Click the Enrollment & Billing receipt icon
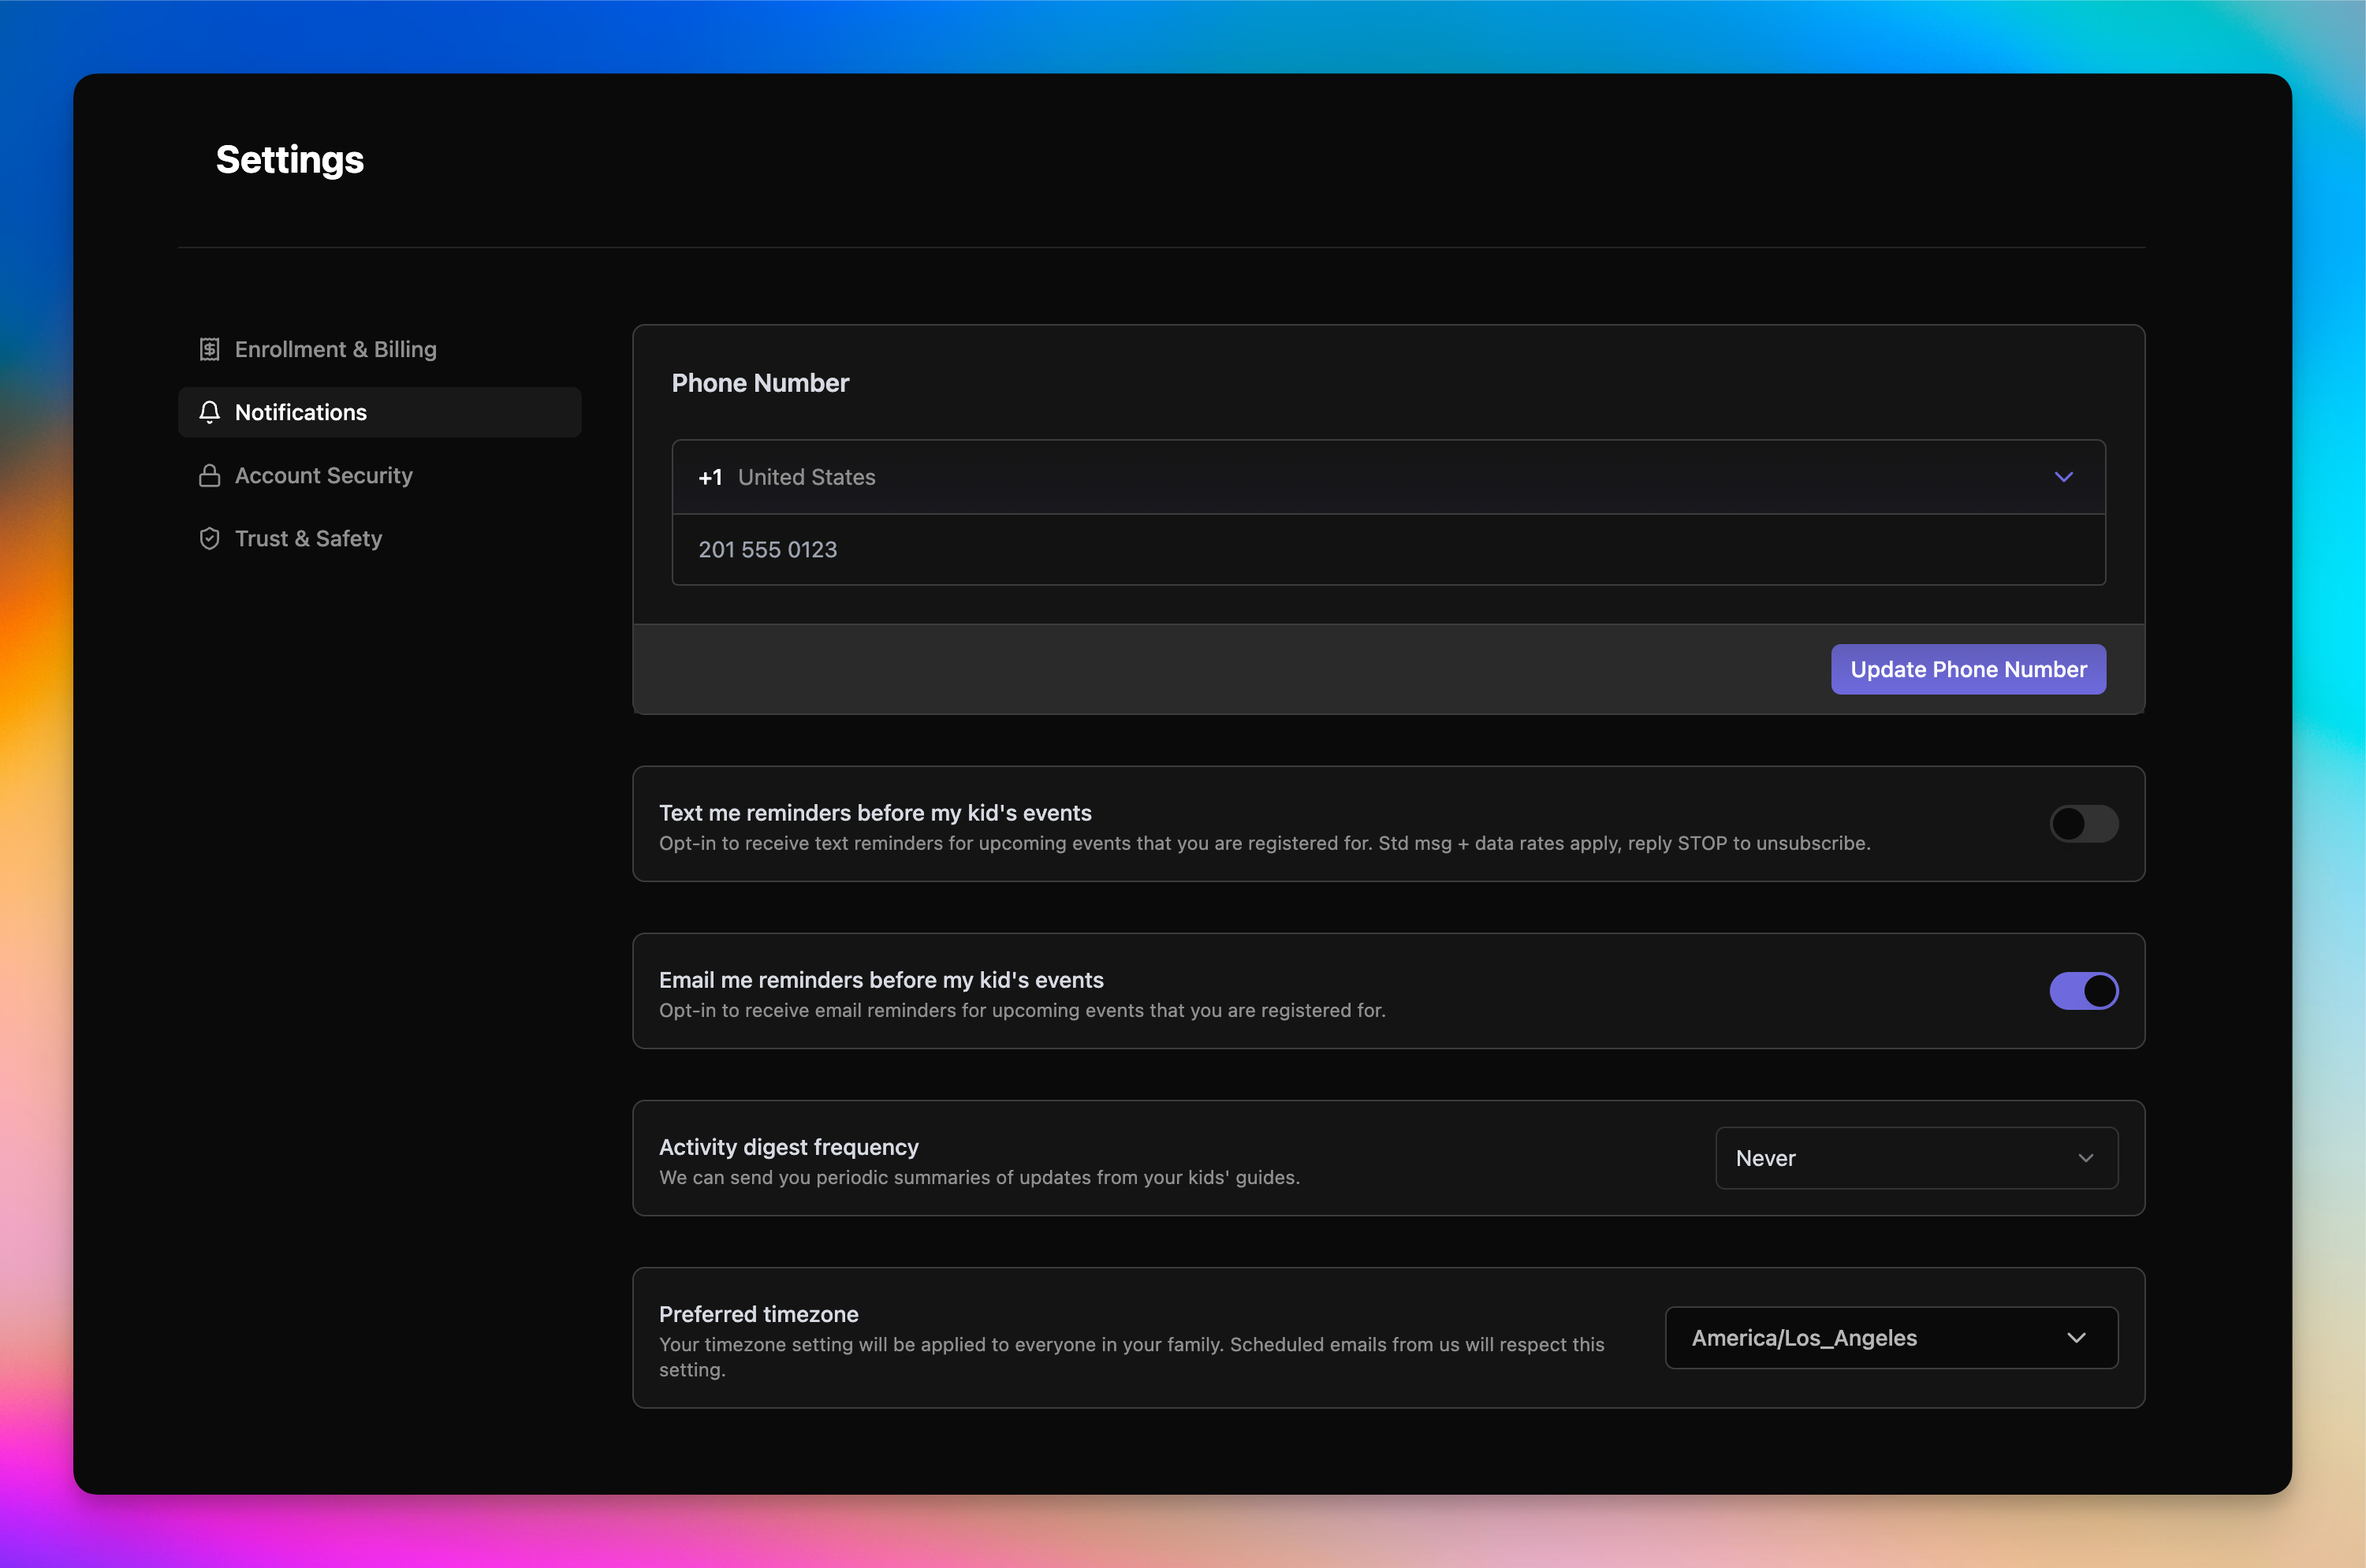The height and width of the screenshot is (1568, 2366). (209, 349)
